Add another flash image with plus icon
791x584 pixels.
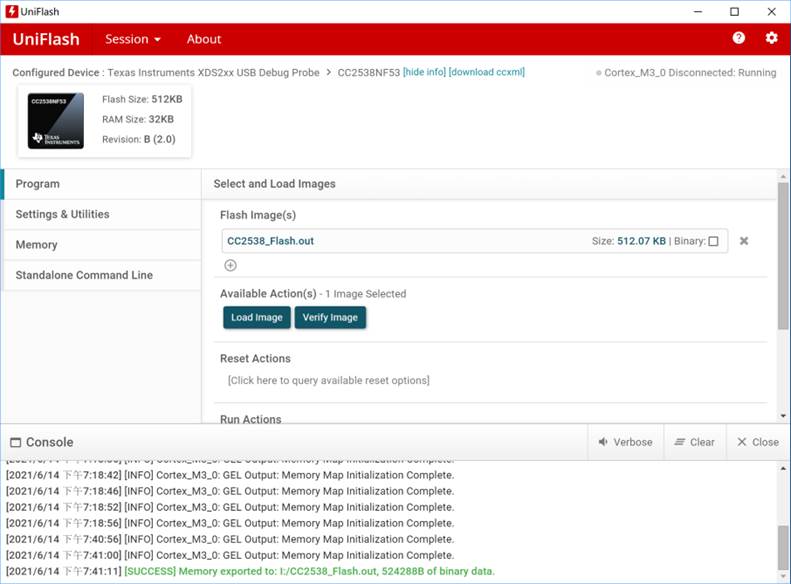[230, 265]
